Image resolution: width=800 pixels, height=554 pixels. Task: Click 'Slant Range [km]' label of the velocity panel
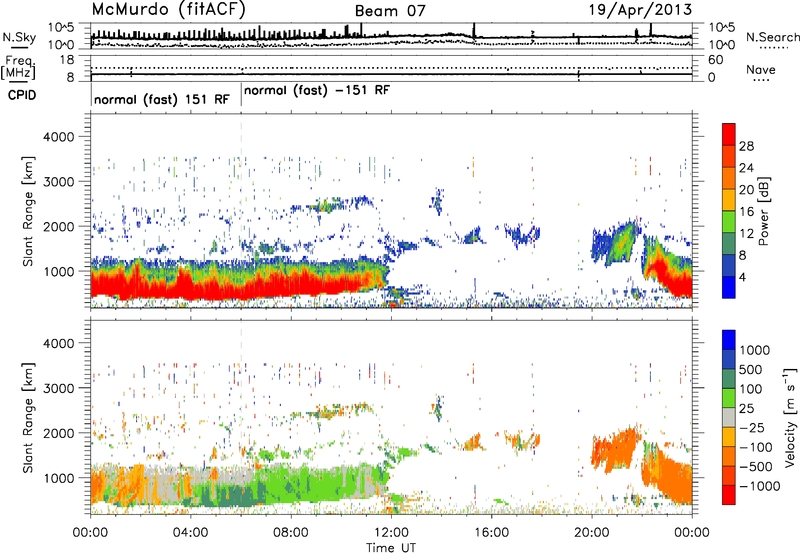click(28, 417)
